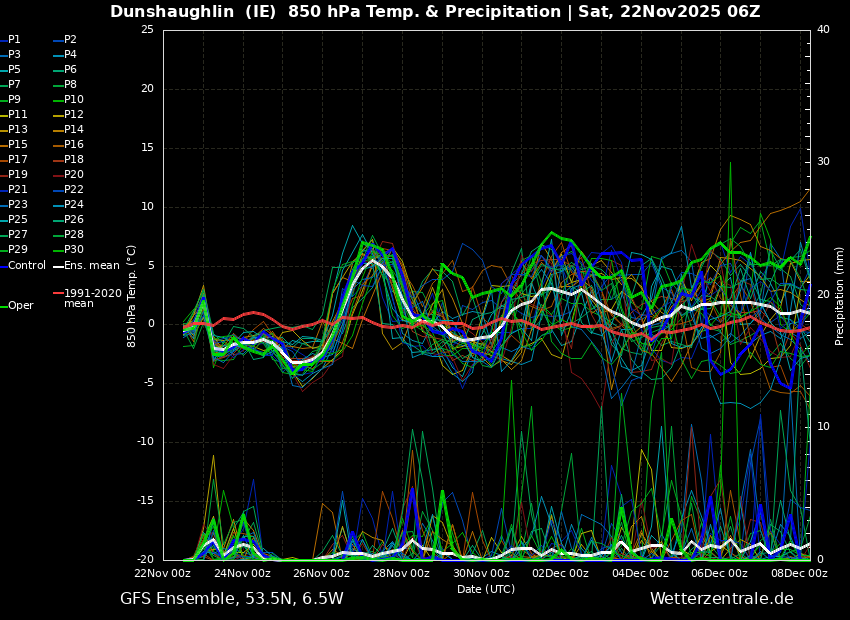Click the 28Nov 00z date tick

click(x=402, y=573)
